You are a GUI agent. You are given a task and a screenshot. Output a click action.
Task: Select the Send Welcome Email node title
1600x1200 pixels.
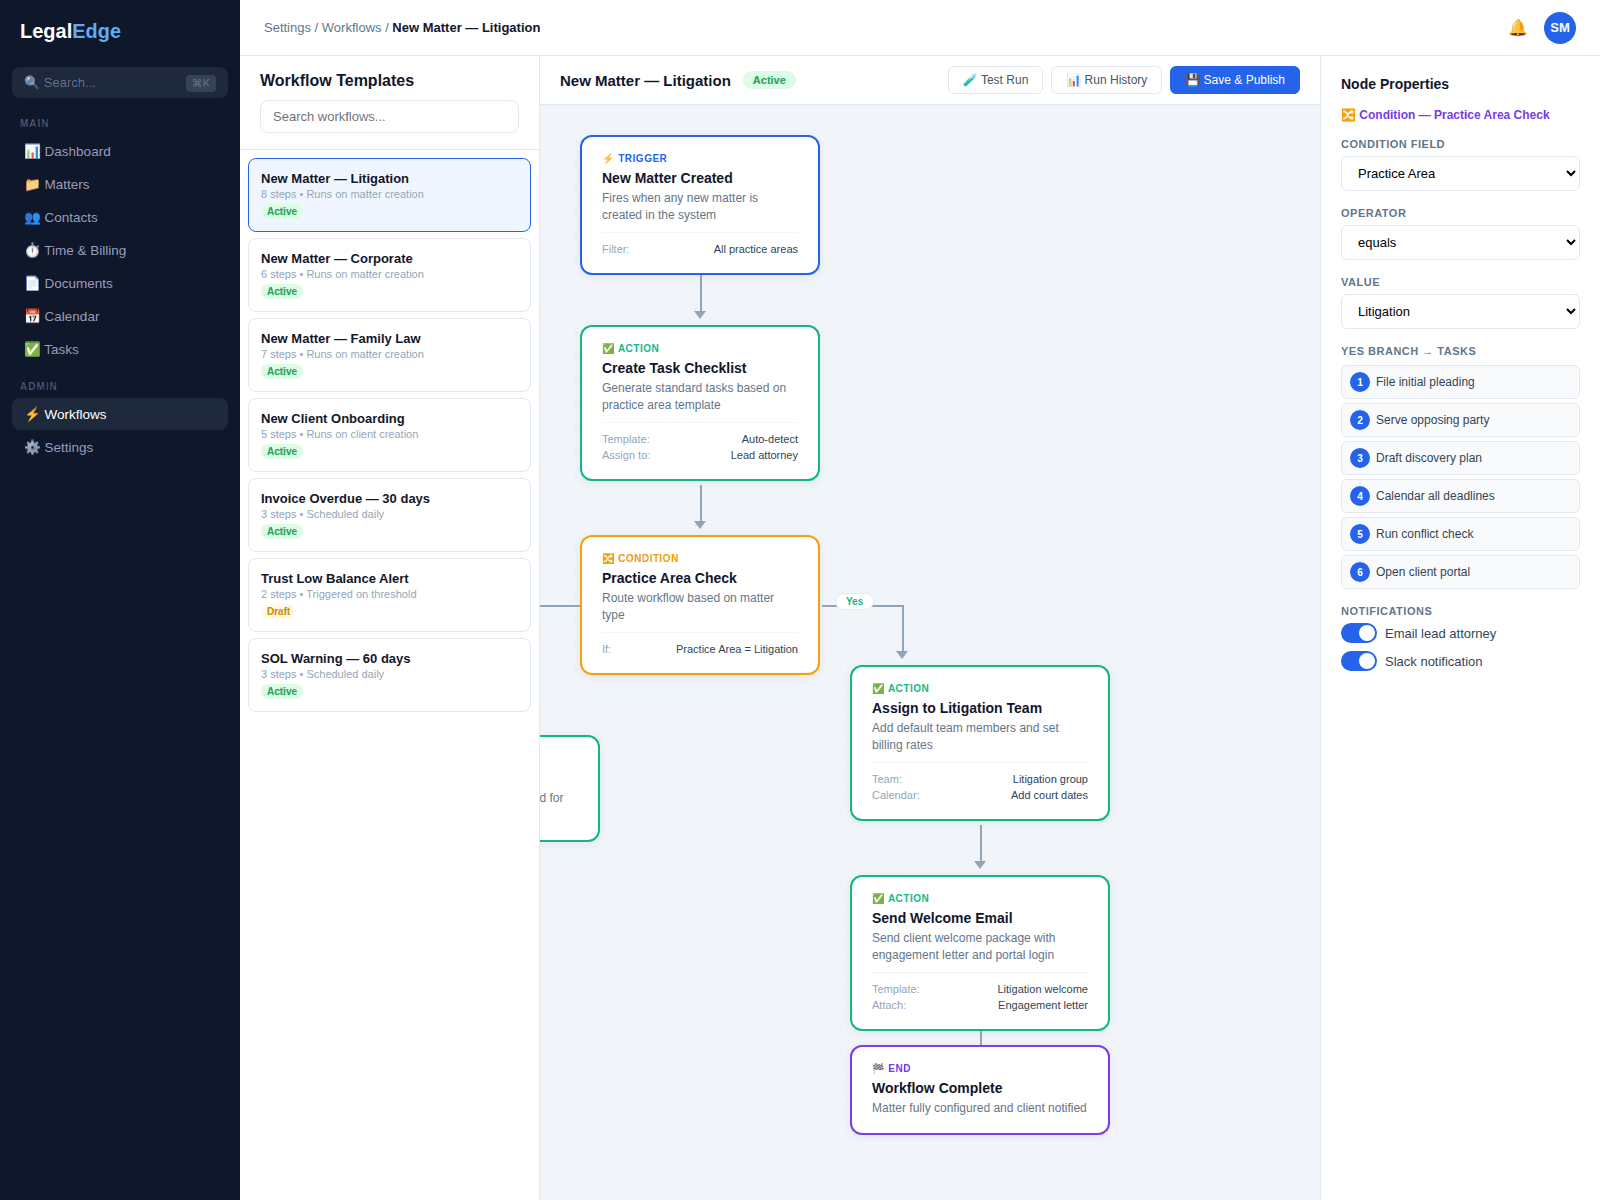[x=942, y=918]
